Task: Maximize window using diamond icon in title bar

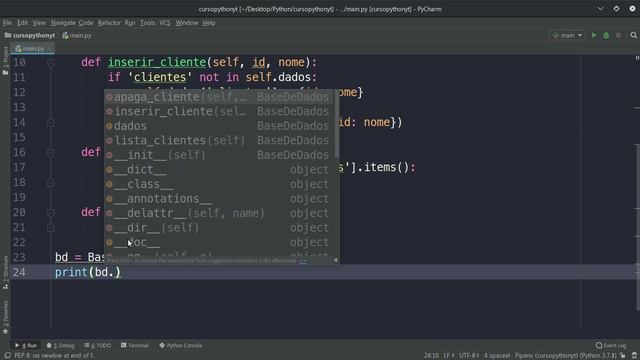Action: pos(616,9)
